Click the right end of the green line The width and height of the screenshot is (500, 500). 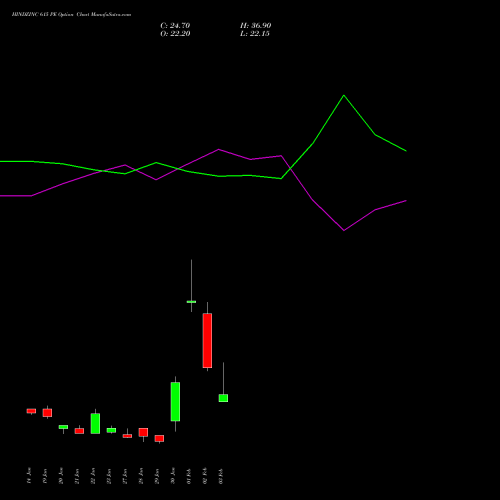[x=406, y=151]
